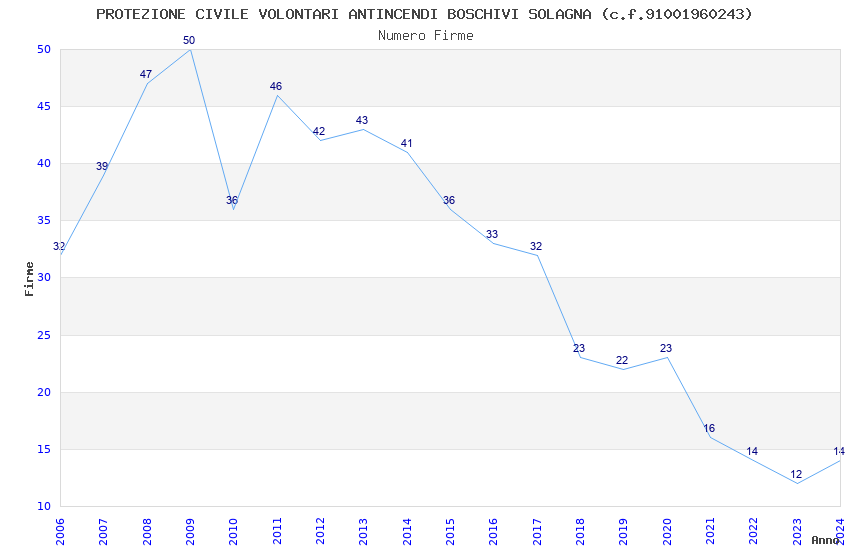The image size is (850, 550).
Task: Click the 2013 x-axis year label
Action: click(363, 532)
